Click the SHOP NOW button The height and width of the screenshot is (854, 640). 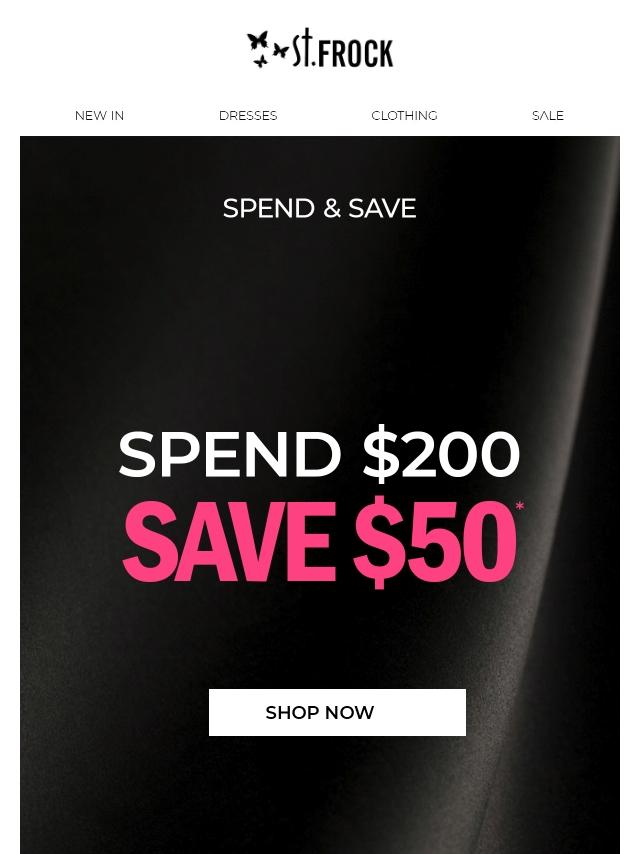coord(337,712)
